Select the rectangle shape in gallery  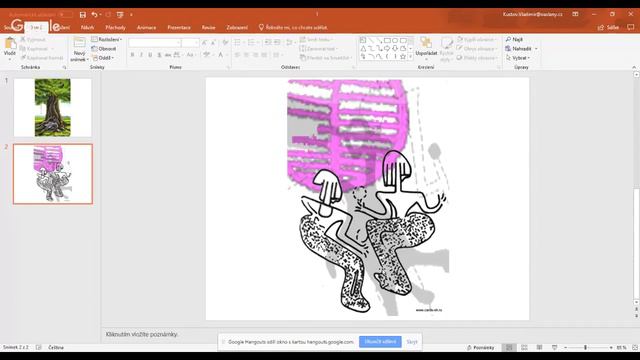[387, 40]
